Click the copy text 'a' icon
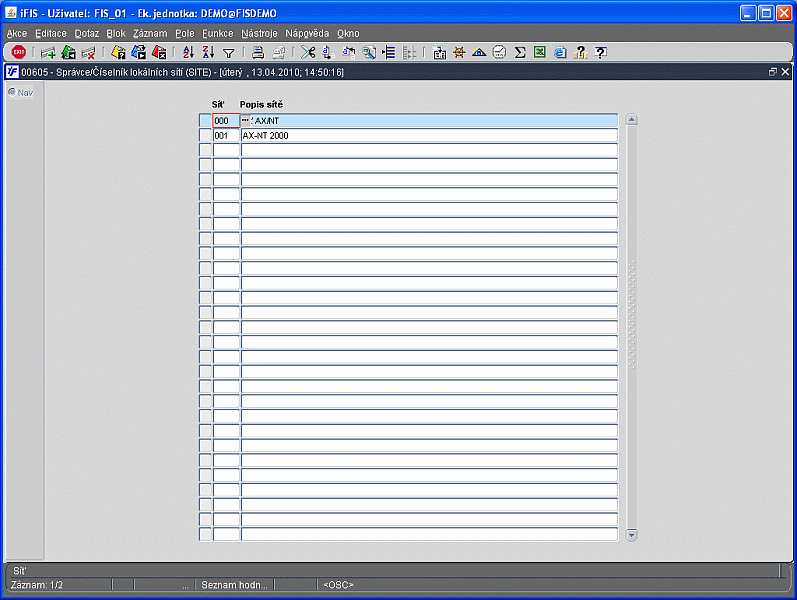 [x=328, y=52]
